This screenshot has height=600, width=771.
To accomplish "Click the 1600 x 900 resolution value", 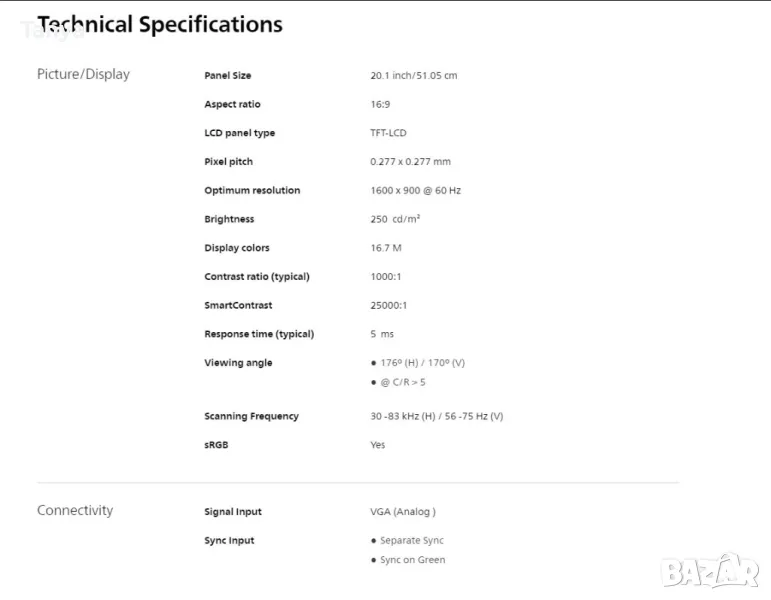I will click(x=415, y=190).
